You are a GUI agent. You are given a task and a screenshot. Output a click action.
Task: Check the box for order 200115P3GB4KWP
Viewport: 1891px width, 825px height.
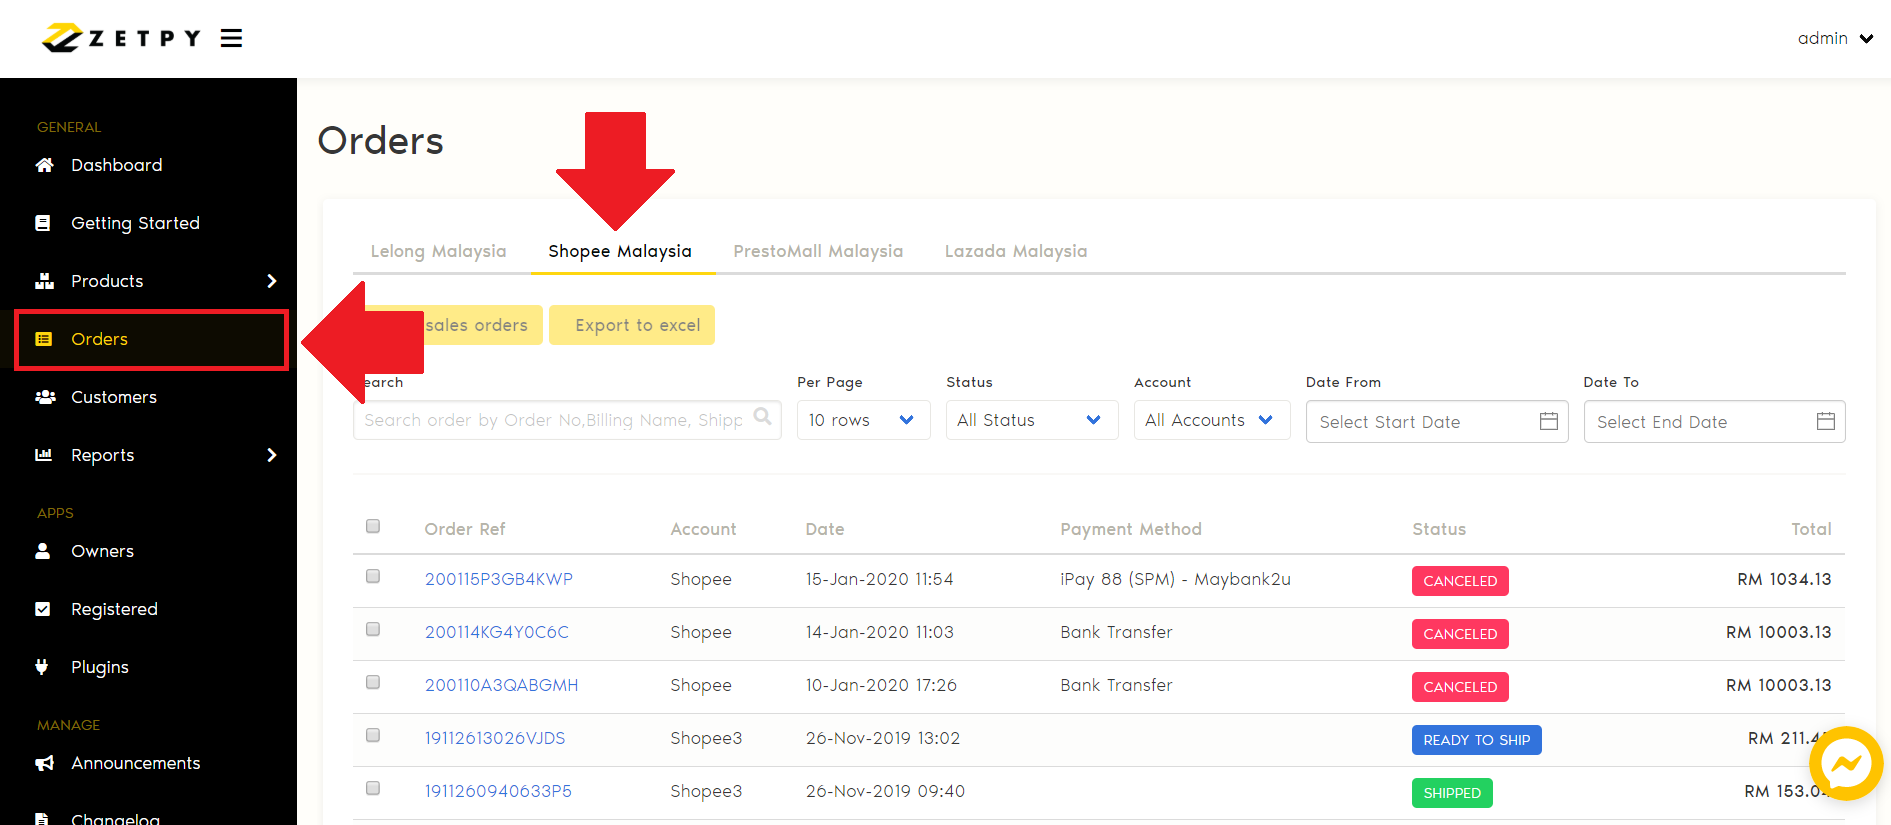[x=373, y=576]
